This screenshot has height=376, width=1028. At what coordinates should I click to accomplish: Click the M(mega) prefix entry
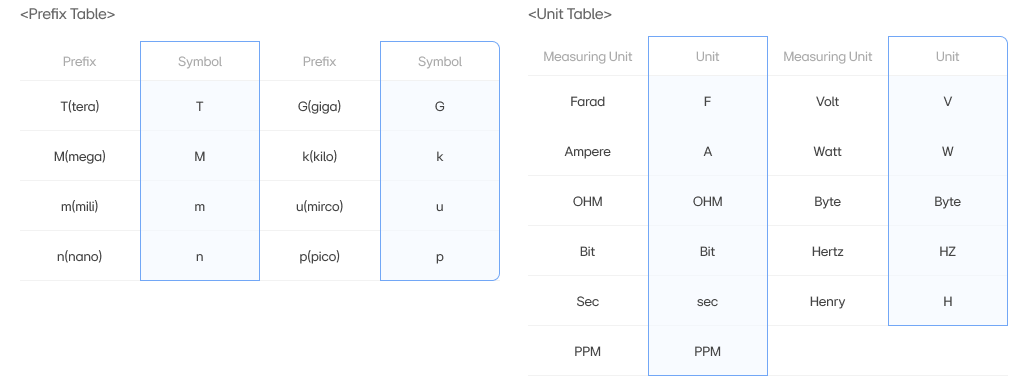click(x=79, y=157)
